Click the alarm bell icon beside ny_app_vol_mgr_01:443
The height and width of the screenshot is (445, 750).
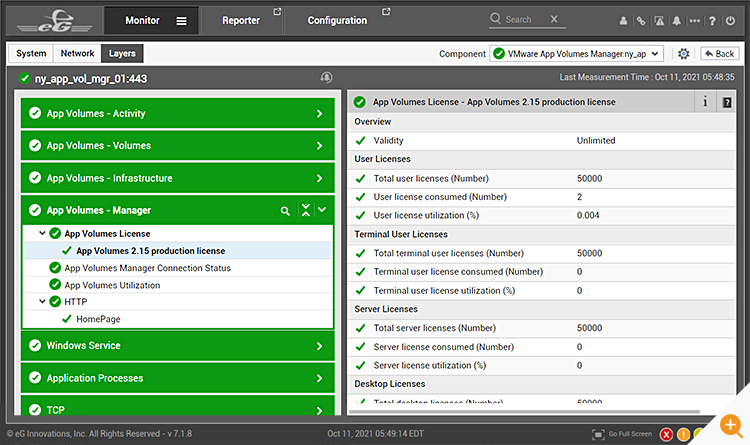pyautogui.click(x=326, y=78)
